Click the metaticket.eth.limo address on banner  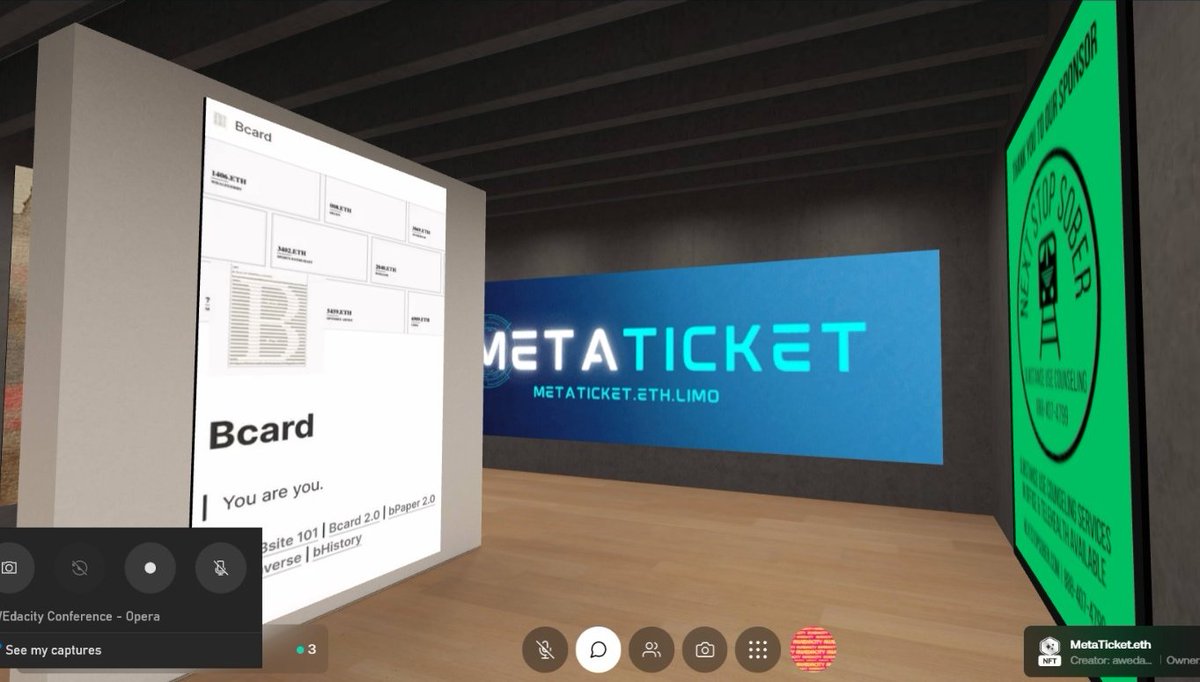626,394
